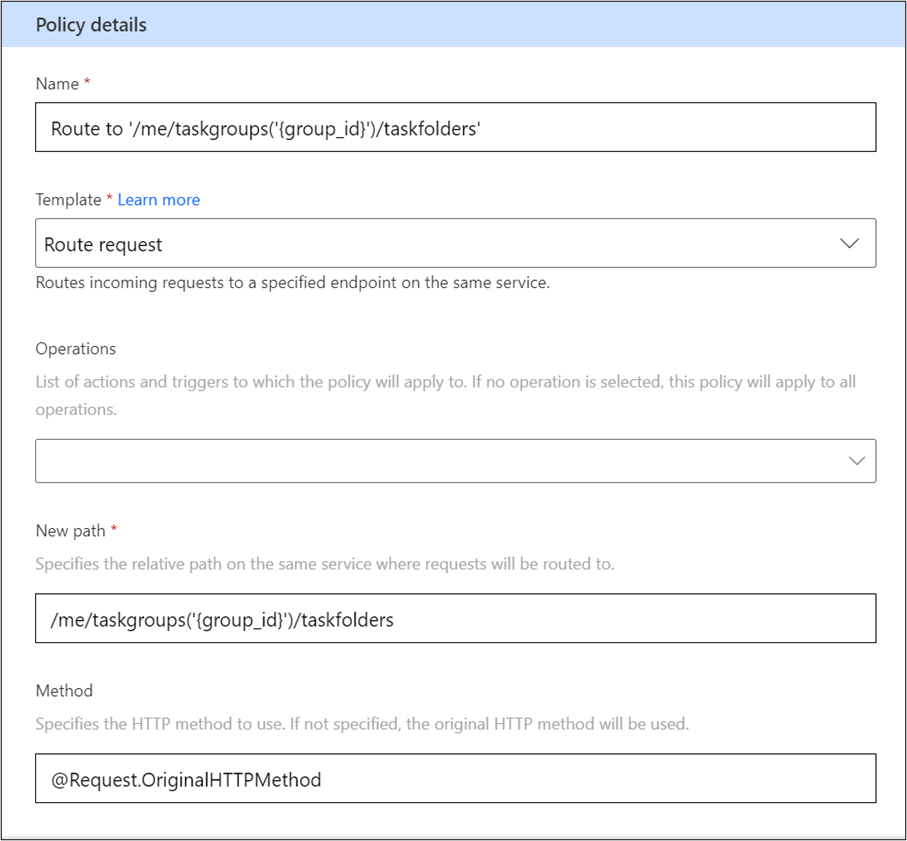Screen dimensions: 907x841
Task: Click the 'List of actions and triggers' help text
Action: coord(445,396)
